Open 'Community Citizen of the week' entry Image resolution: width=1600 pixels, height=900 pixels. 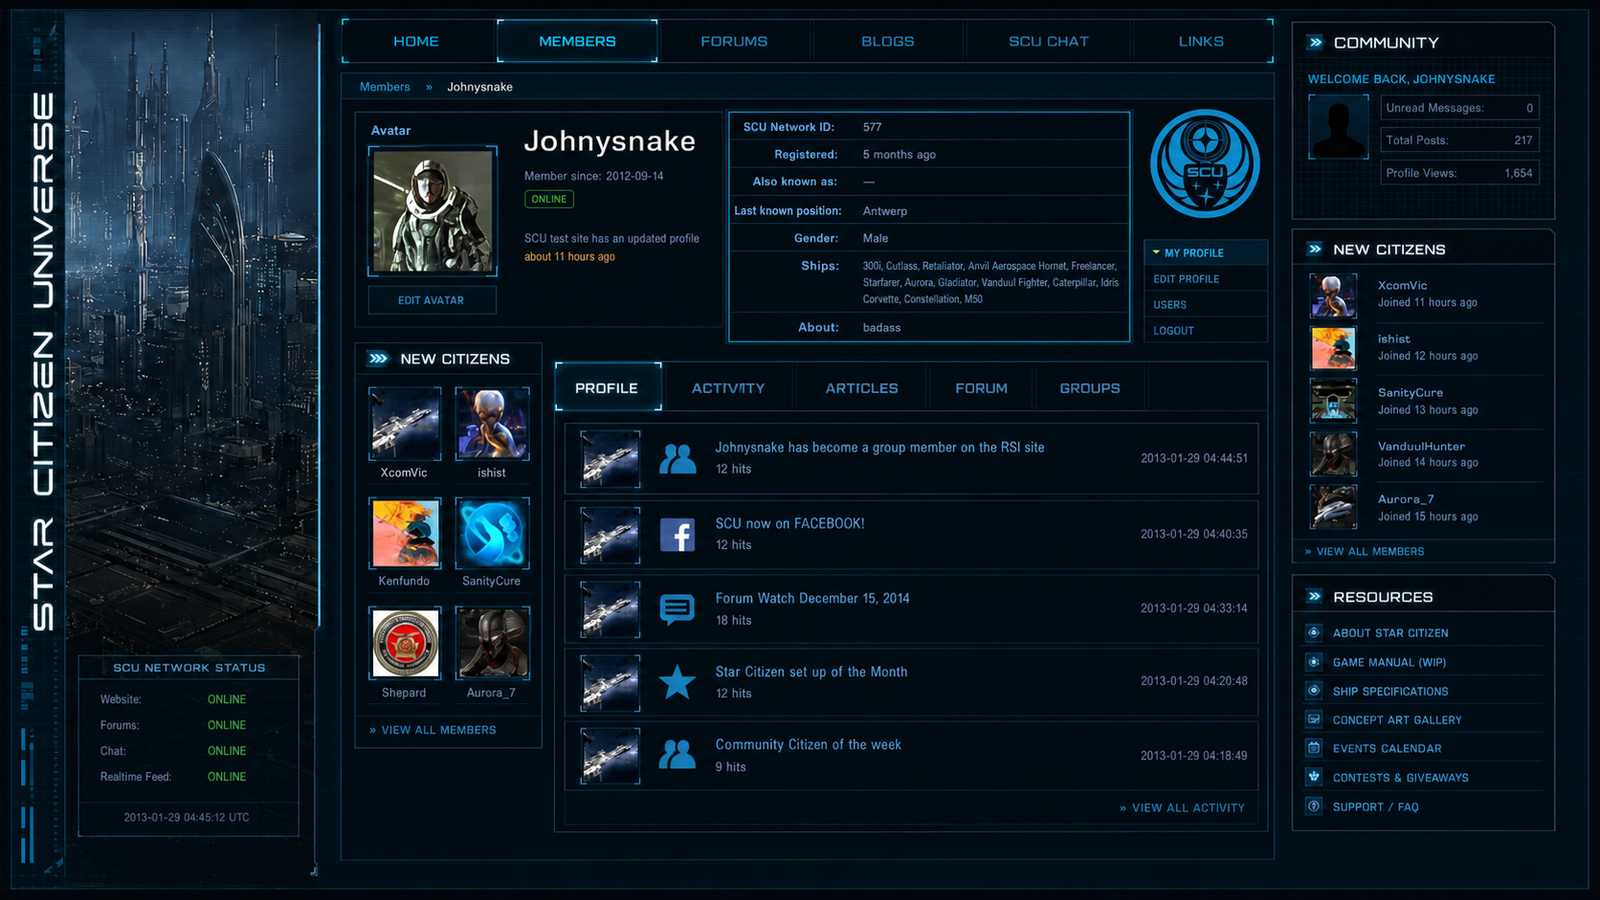point(808,745)
